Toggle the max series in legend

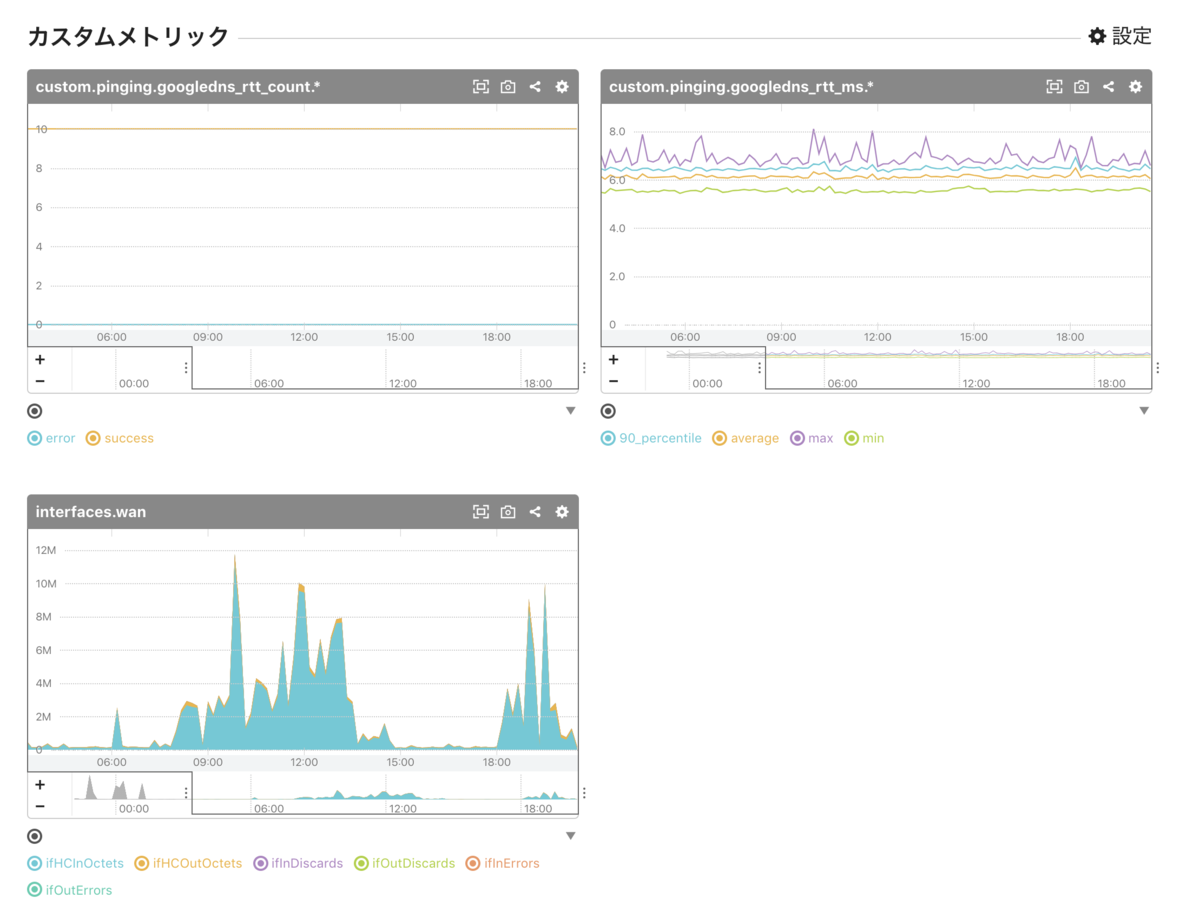811,438
